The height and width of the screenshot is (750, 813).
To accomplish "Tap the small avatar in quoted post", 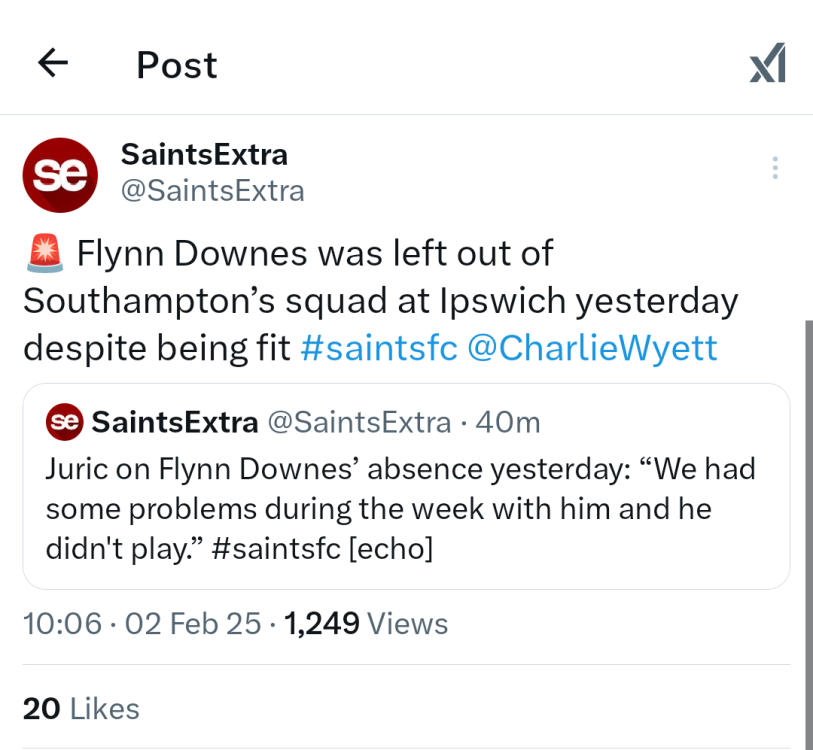I will [64, 422].
